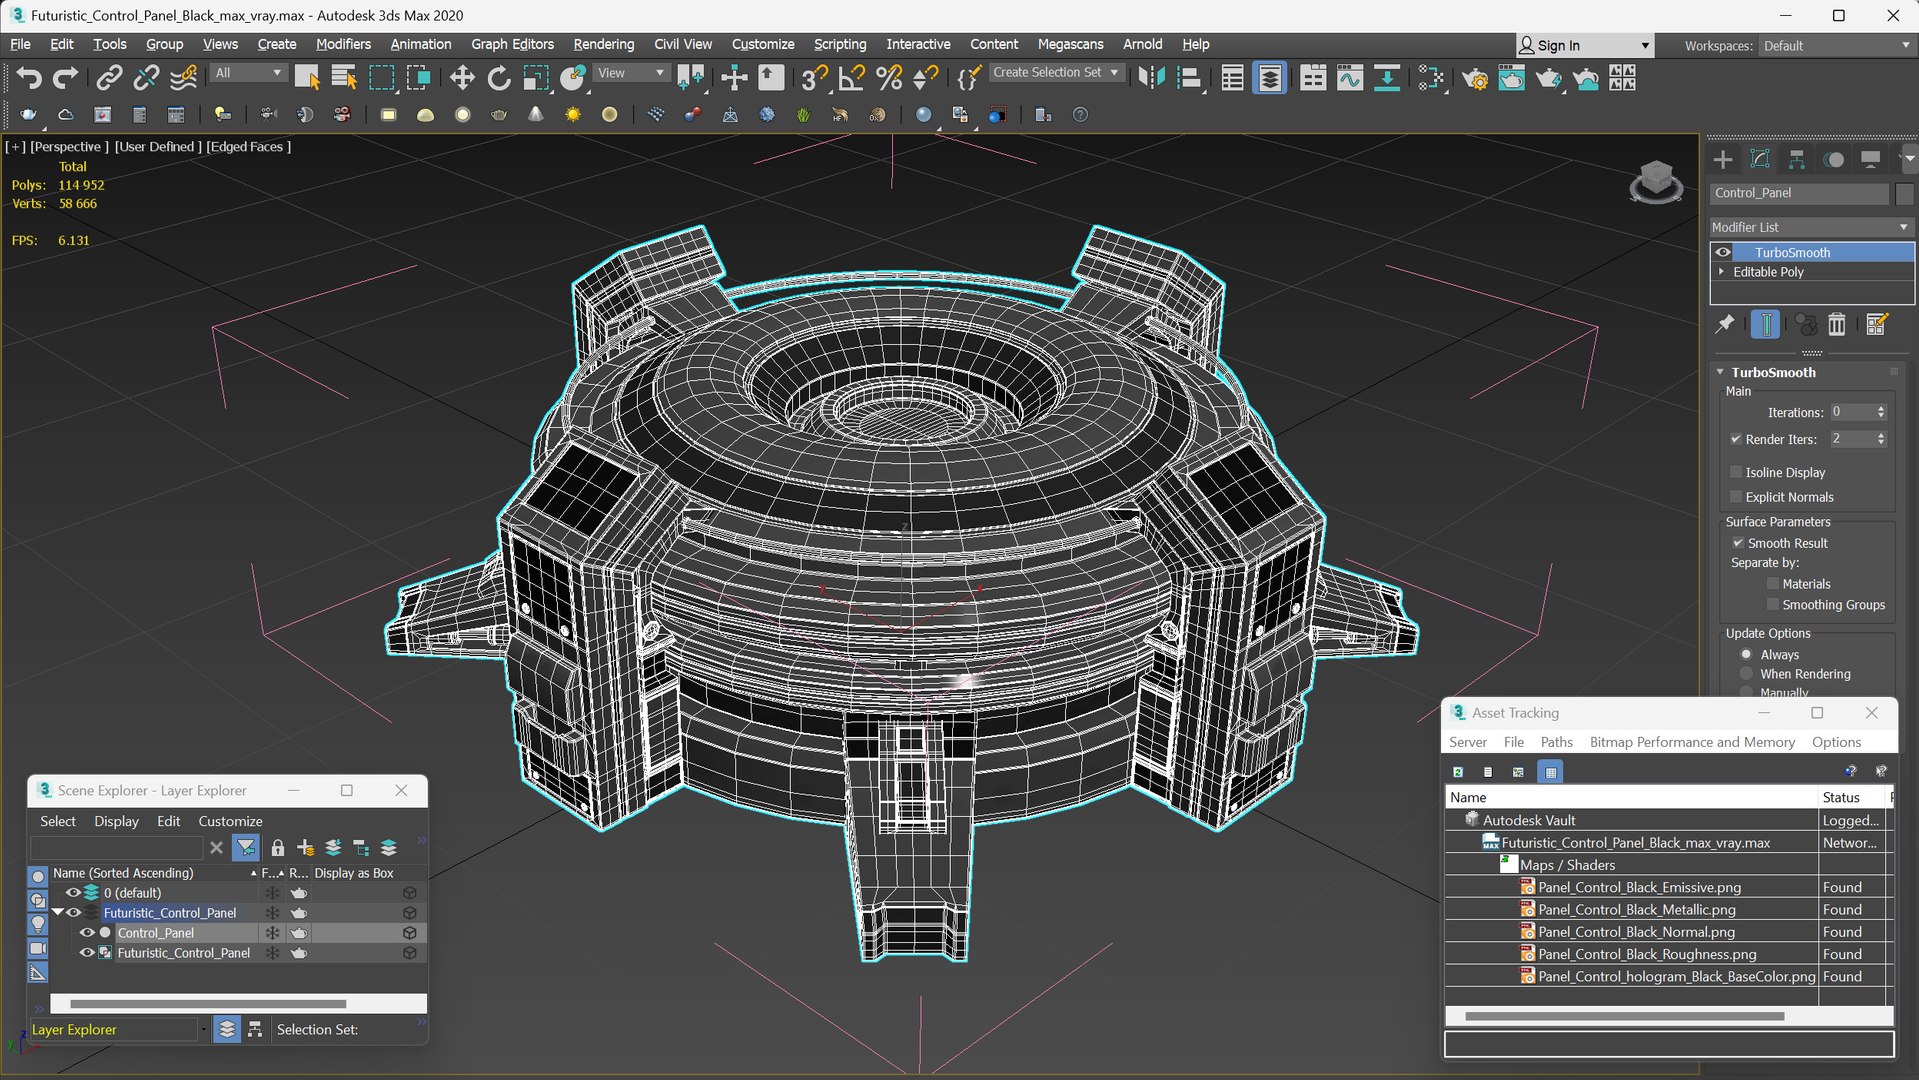The width and height of the screenshot is (1919, 1080).
Task: Open the View reference coordinate dropdown
Action: pos(630,73)
